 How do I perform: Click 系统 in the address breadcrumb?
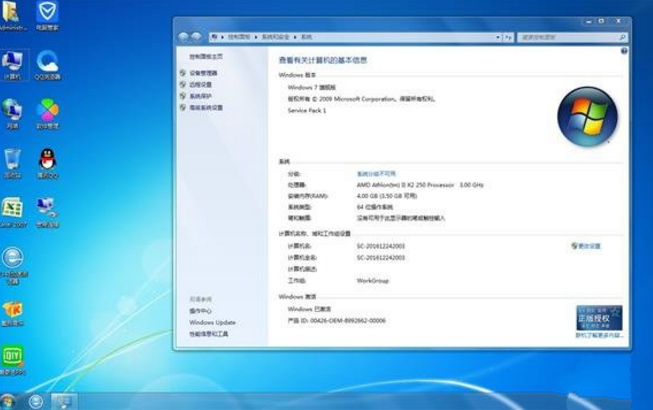coord(307,37)
